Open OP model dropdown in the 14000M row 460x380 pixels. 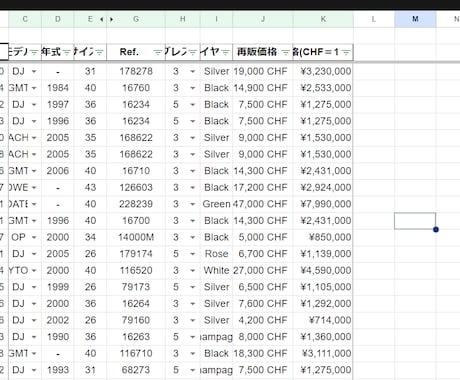34,237
